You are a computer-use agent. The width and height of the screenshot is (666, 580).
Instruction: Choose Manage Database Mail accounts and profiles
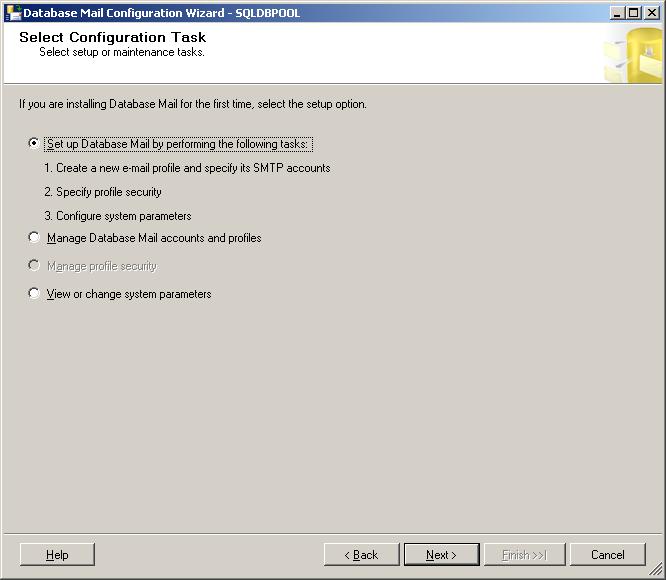[35, 238]
